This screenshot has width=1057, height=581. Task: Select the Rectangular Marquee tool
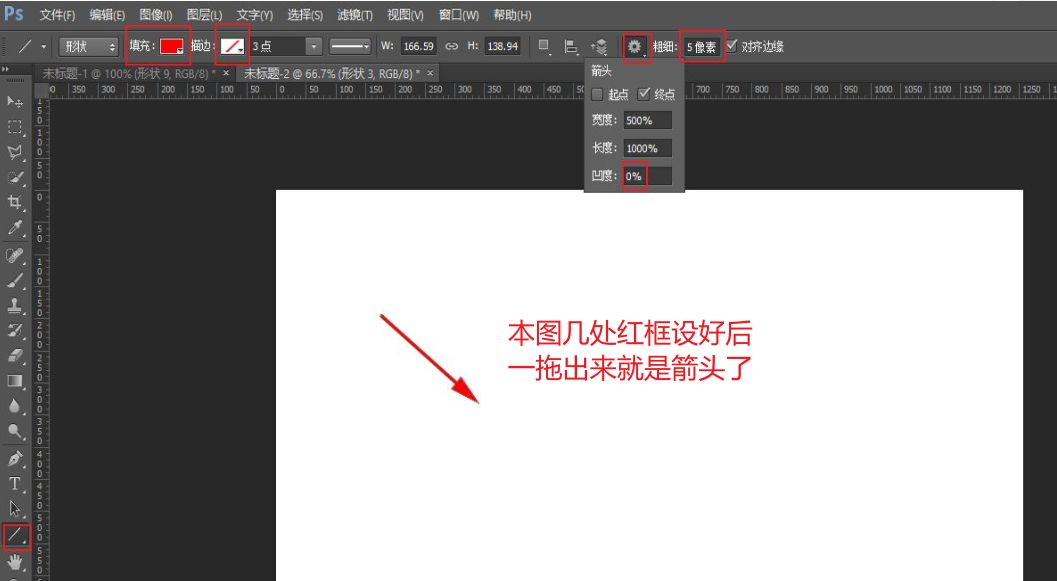pyautogui.click(x=15, y=127)
